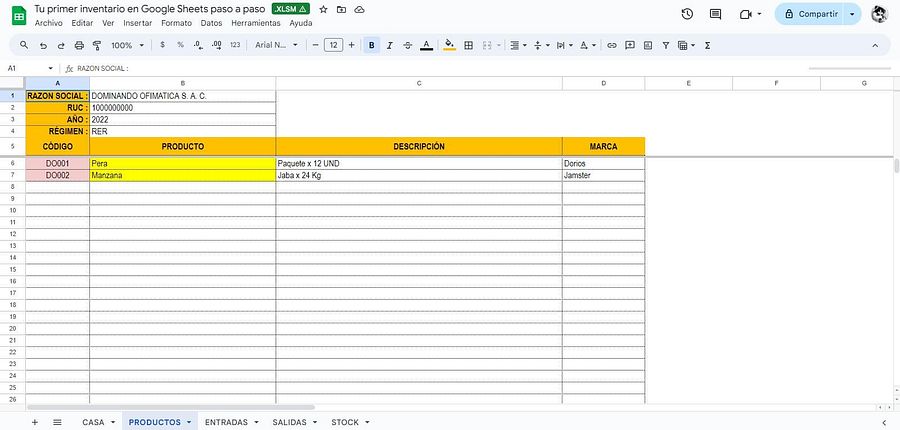Activate the paint format tool

click(x=97, y=45)
